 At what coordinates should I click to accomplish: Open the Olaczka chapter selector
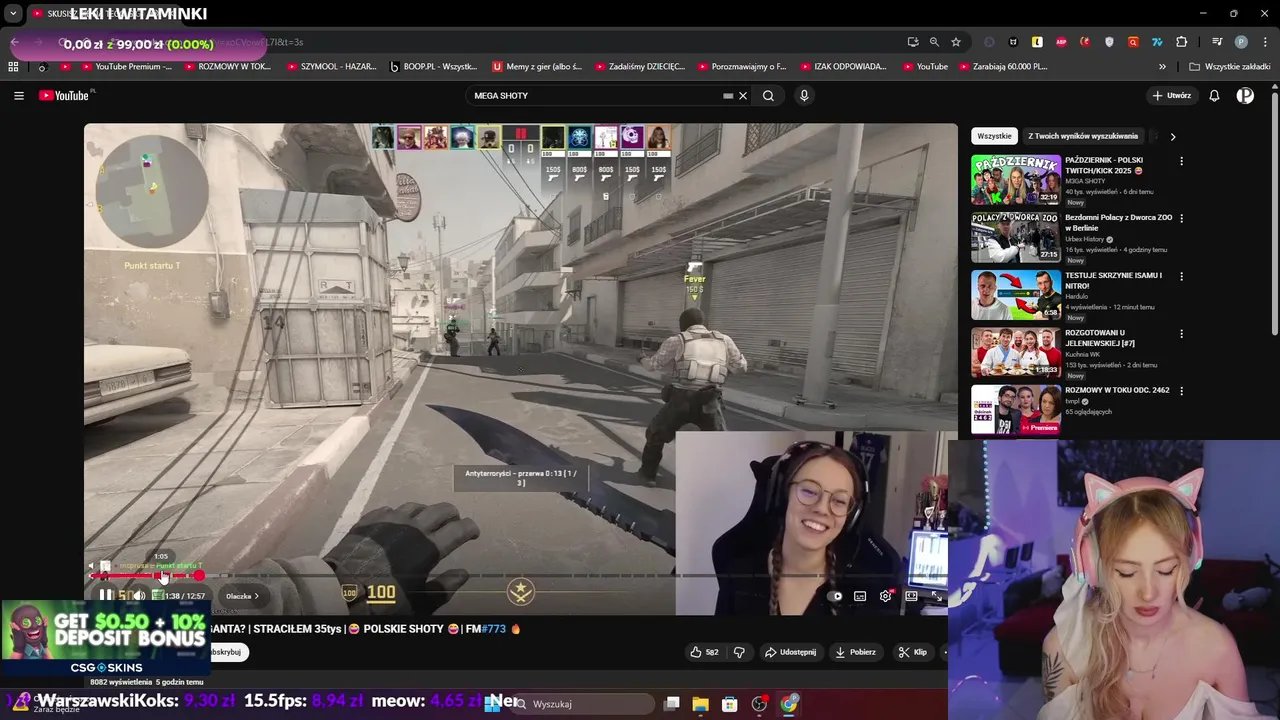[242, 596]
